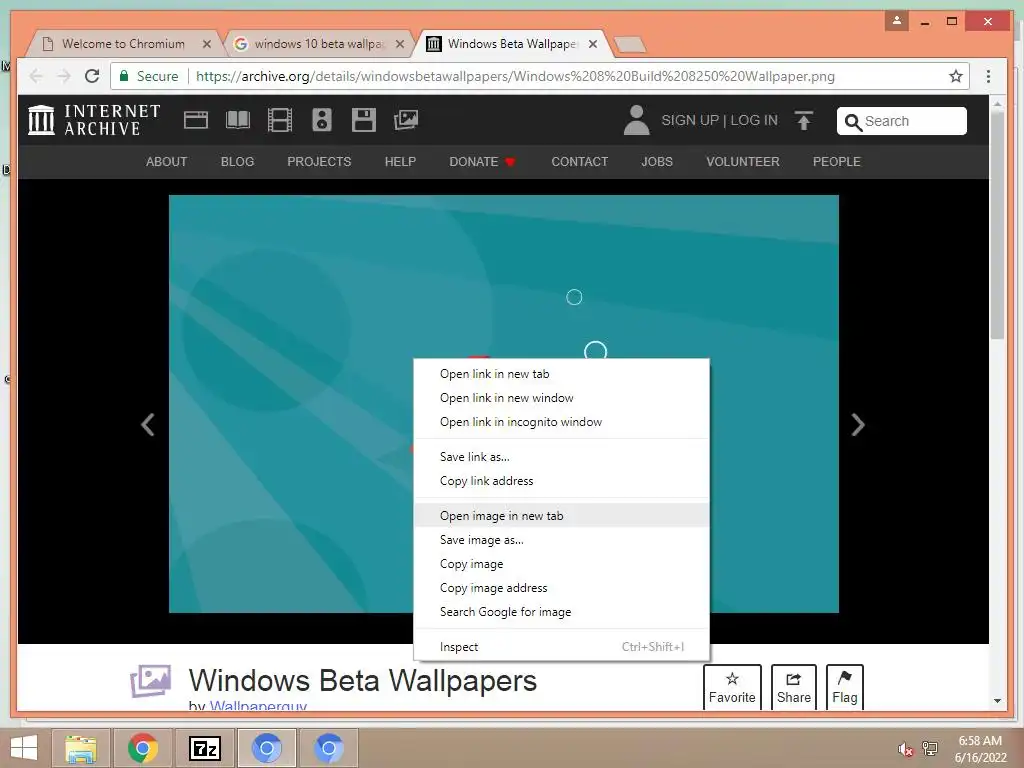Choose Open image in new tab
The height and width of the screenshot is (768, 1024).
coord(562,516)
